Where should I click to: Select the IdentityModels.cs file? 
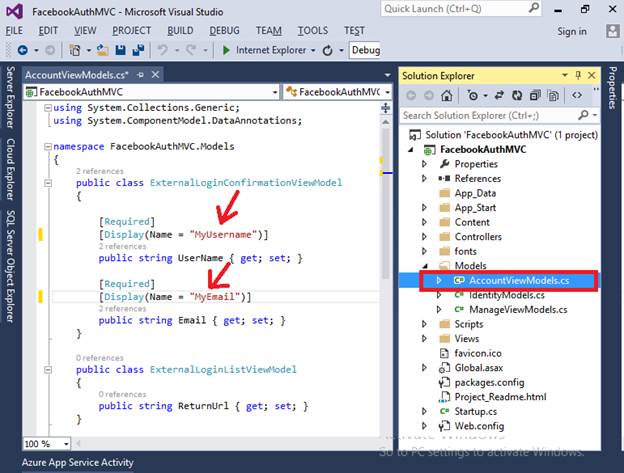[x=507, y=295]
